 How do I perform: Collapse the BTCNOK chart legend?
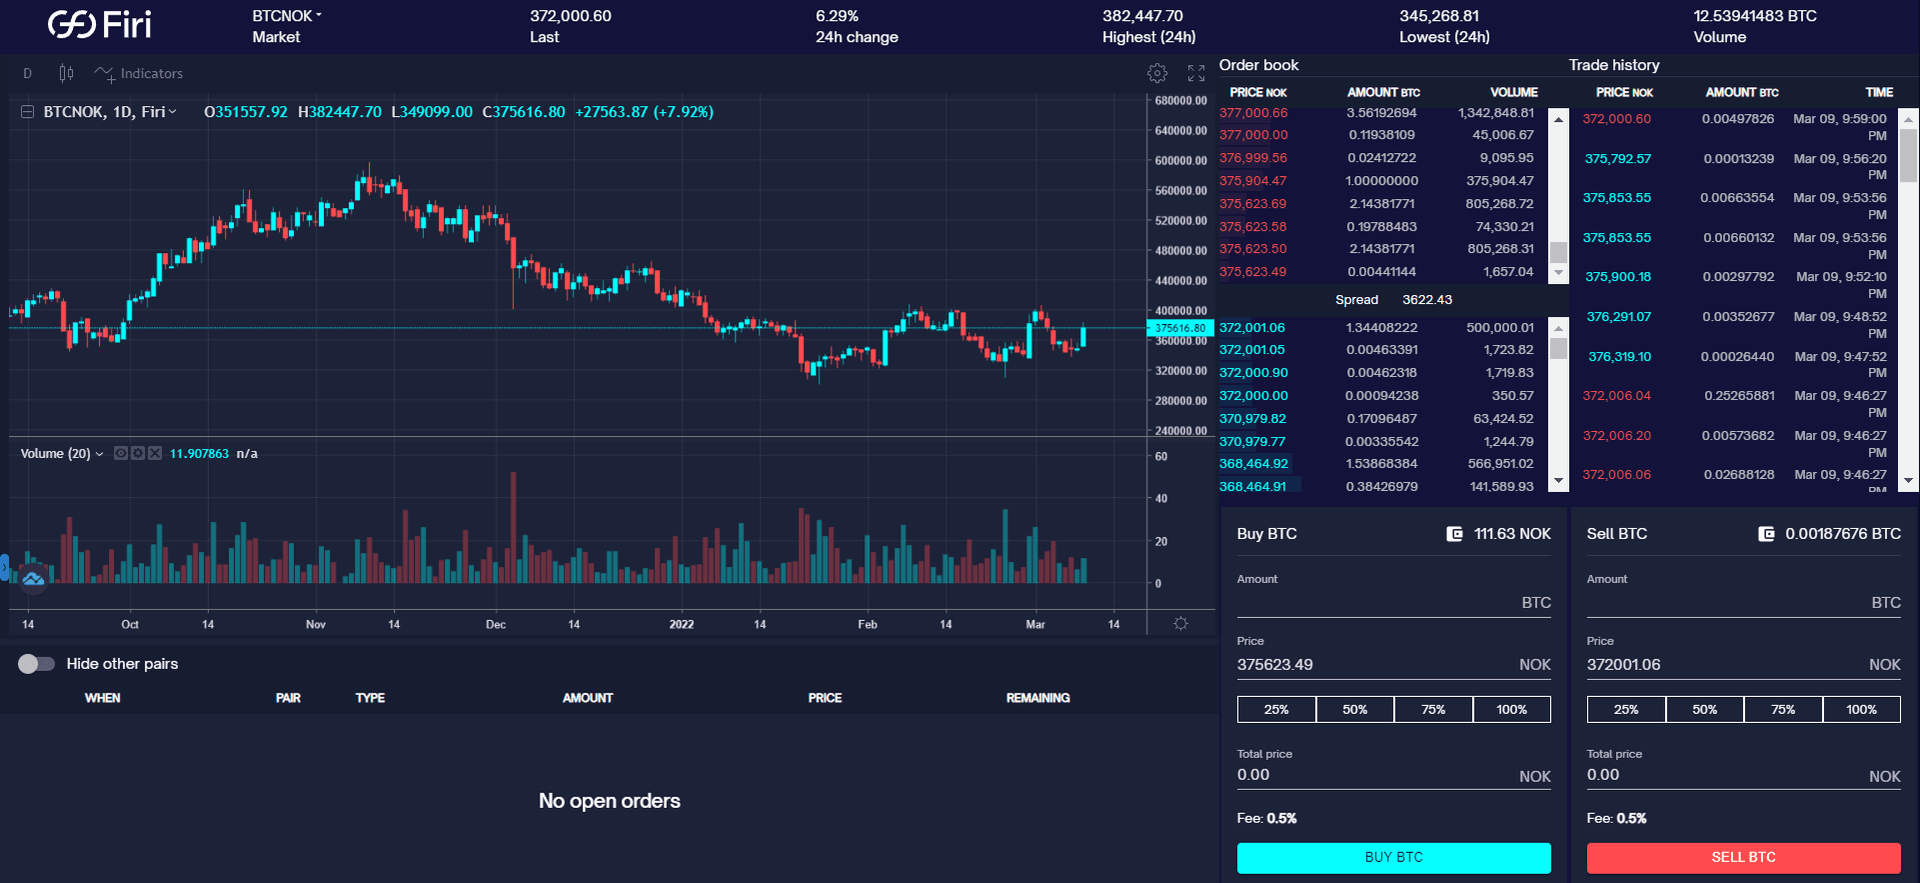pyautogui.click(x=28, y=112)
